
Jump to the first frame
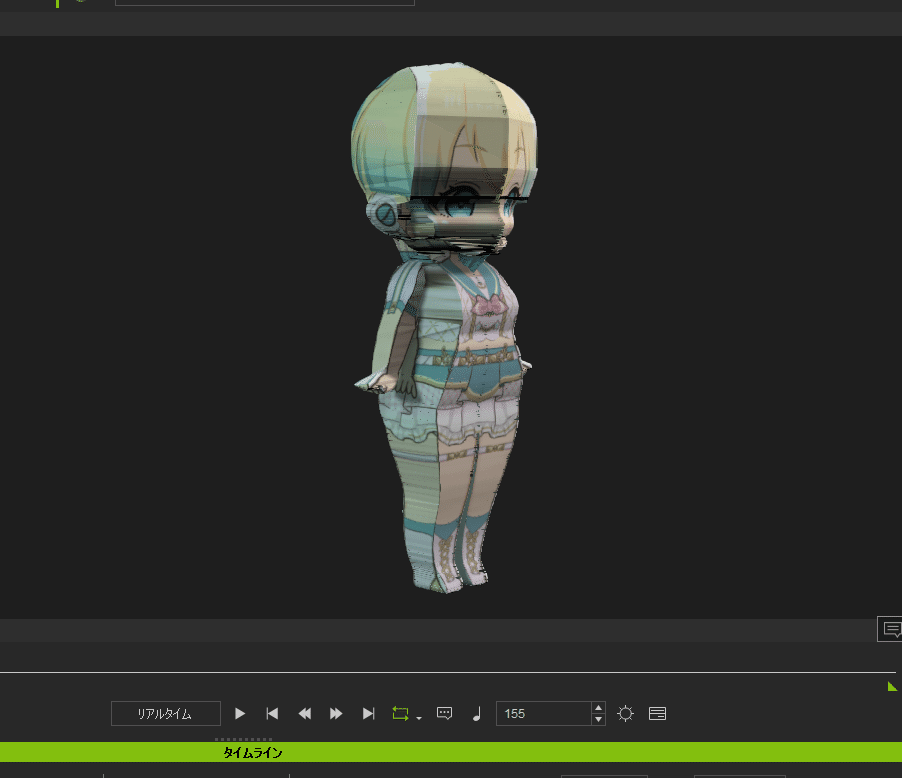(x=272, y=714)
